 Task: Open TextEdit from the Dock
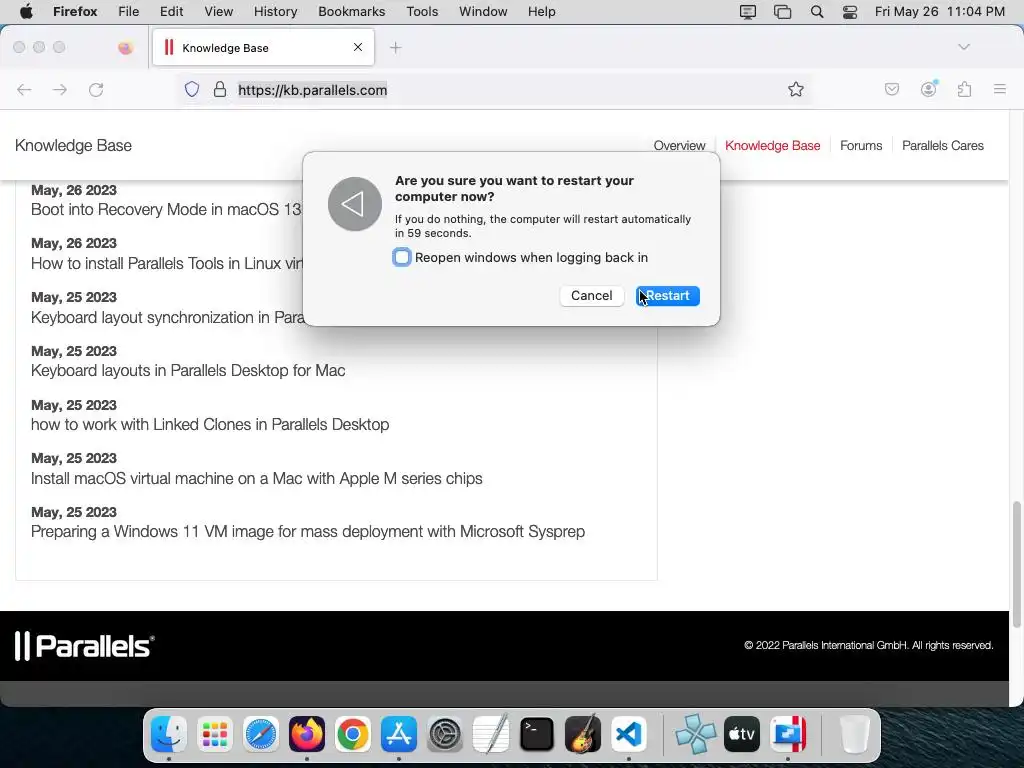490,734
